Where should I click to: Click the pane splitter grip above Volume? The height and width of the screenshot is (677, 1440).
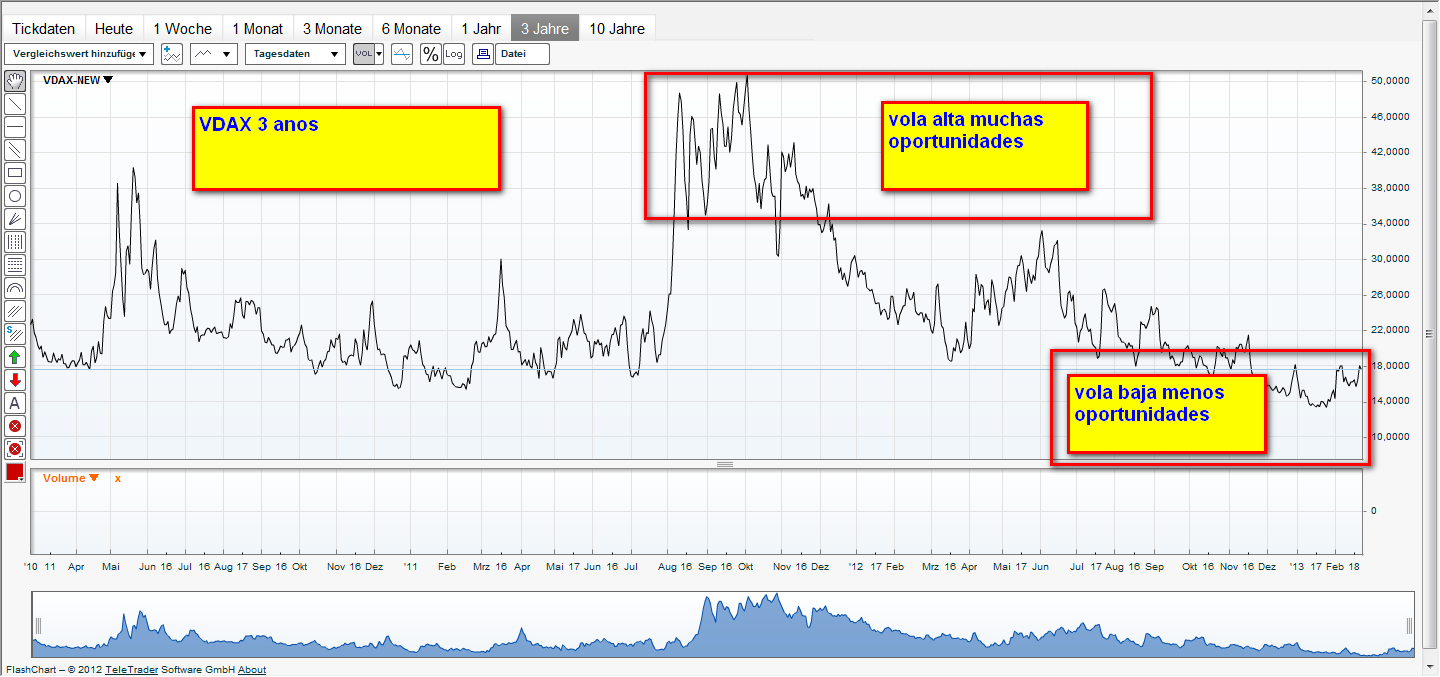725,464
